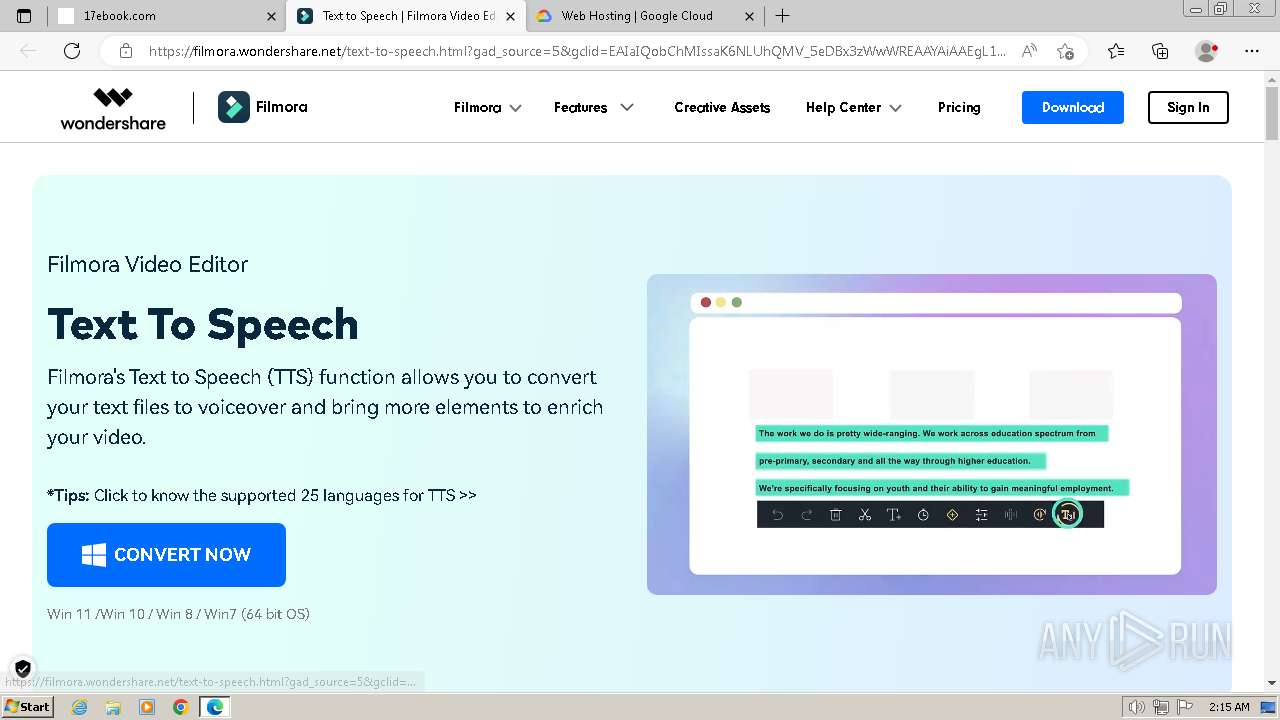Open Read aloud icon in address bar

pyautogui.click(x=1029, y=51)
